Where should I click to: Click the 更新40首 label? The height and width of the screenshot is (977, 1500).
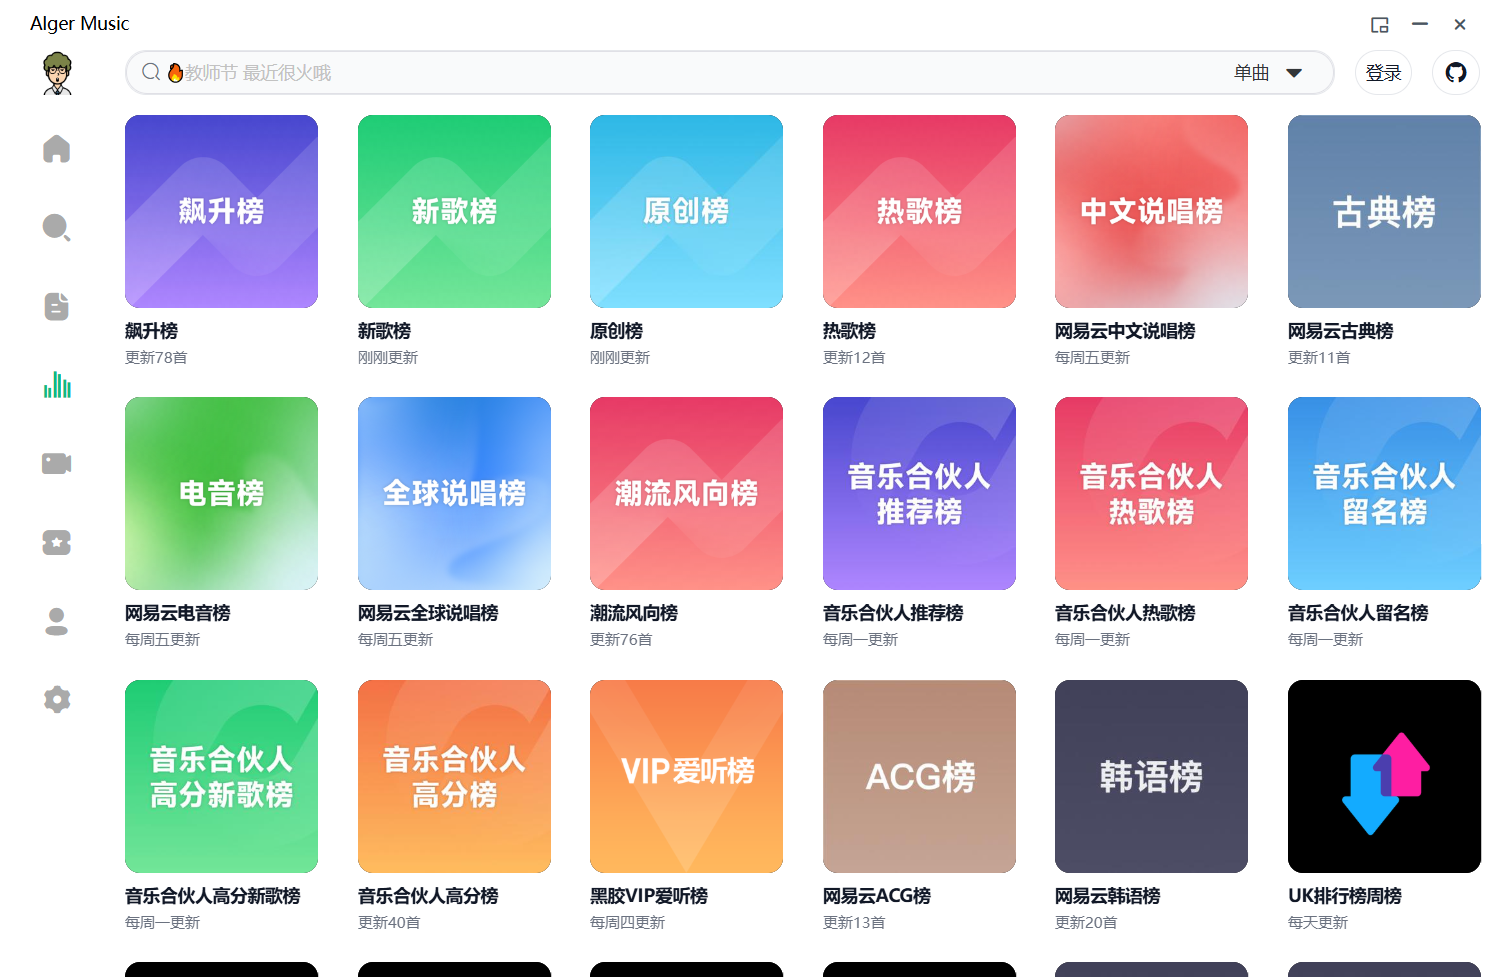click(389, 923)
